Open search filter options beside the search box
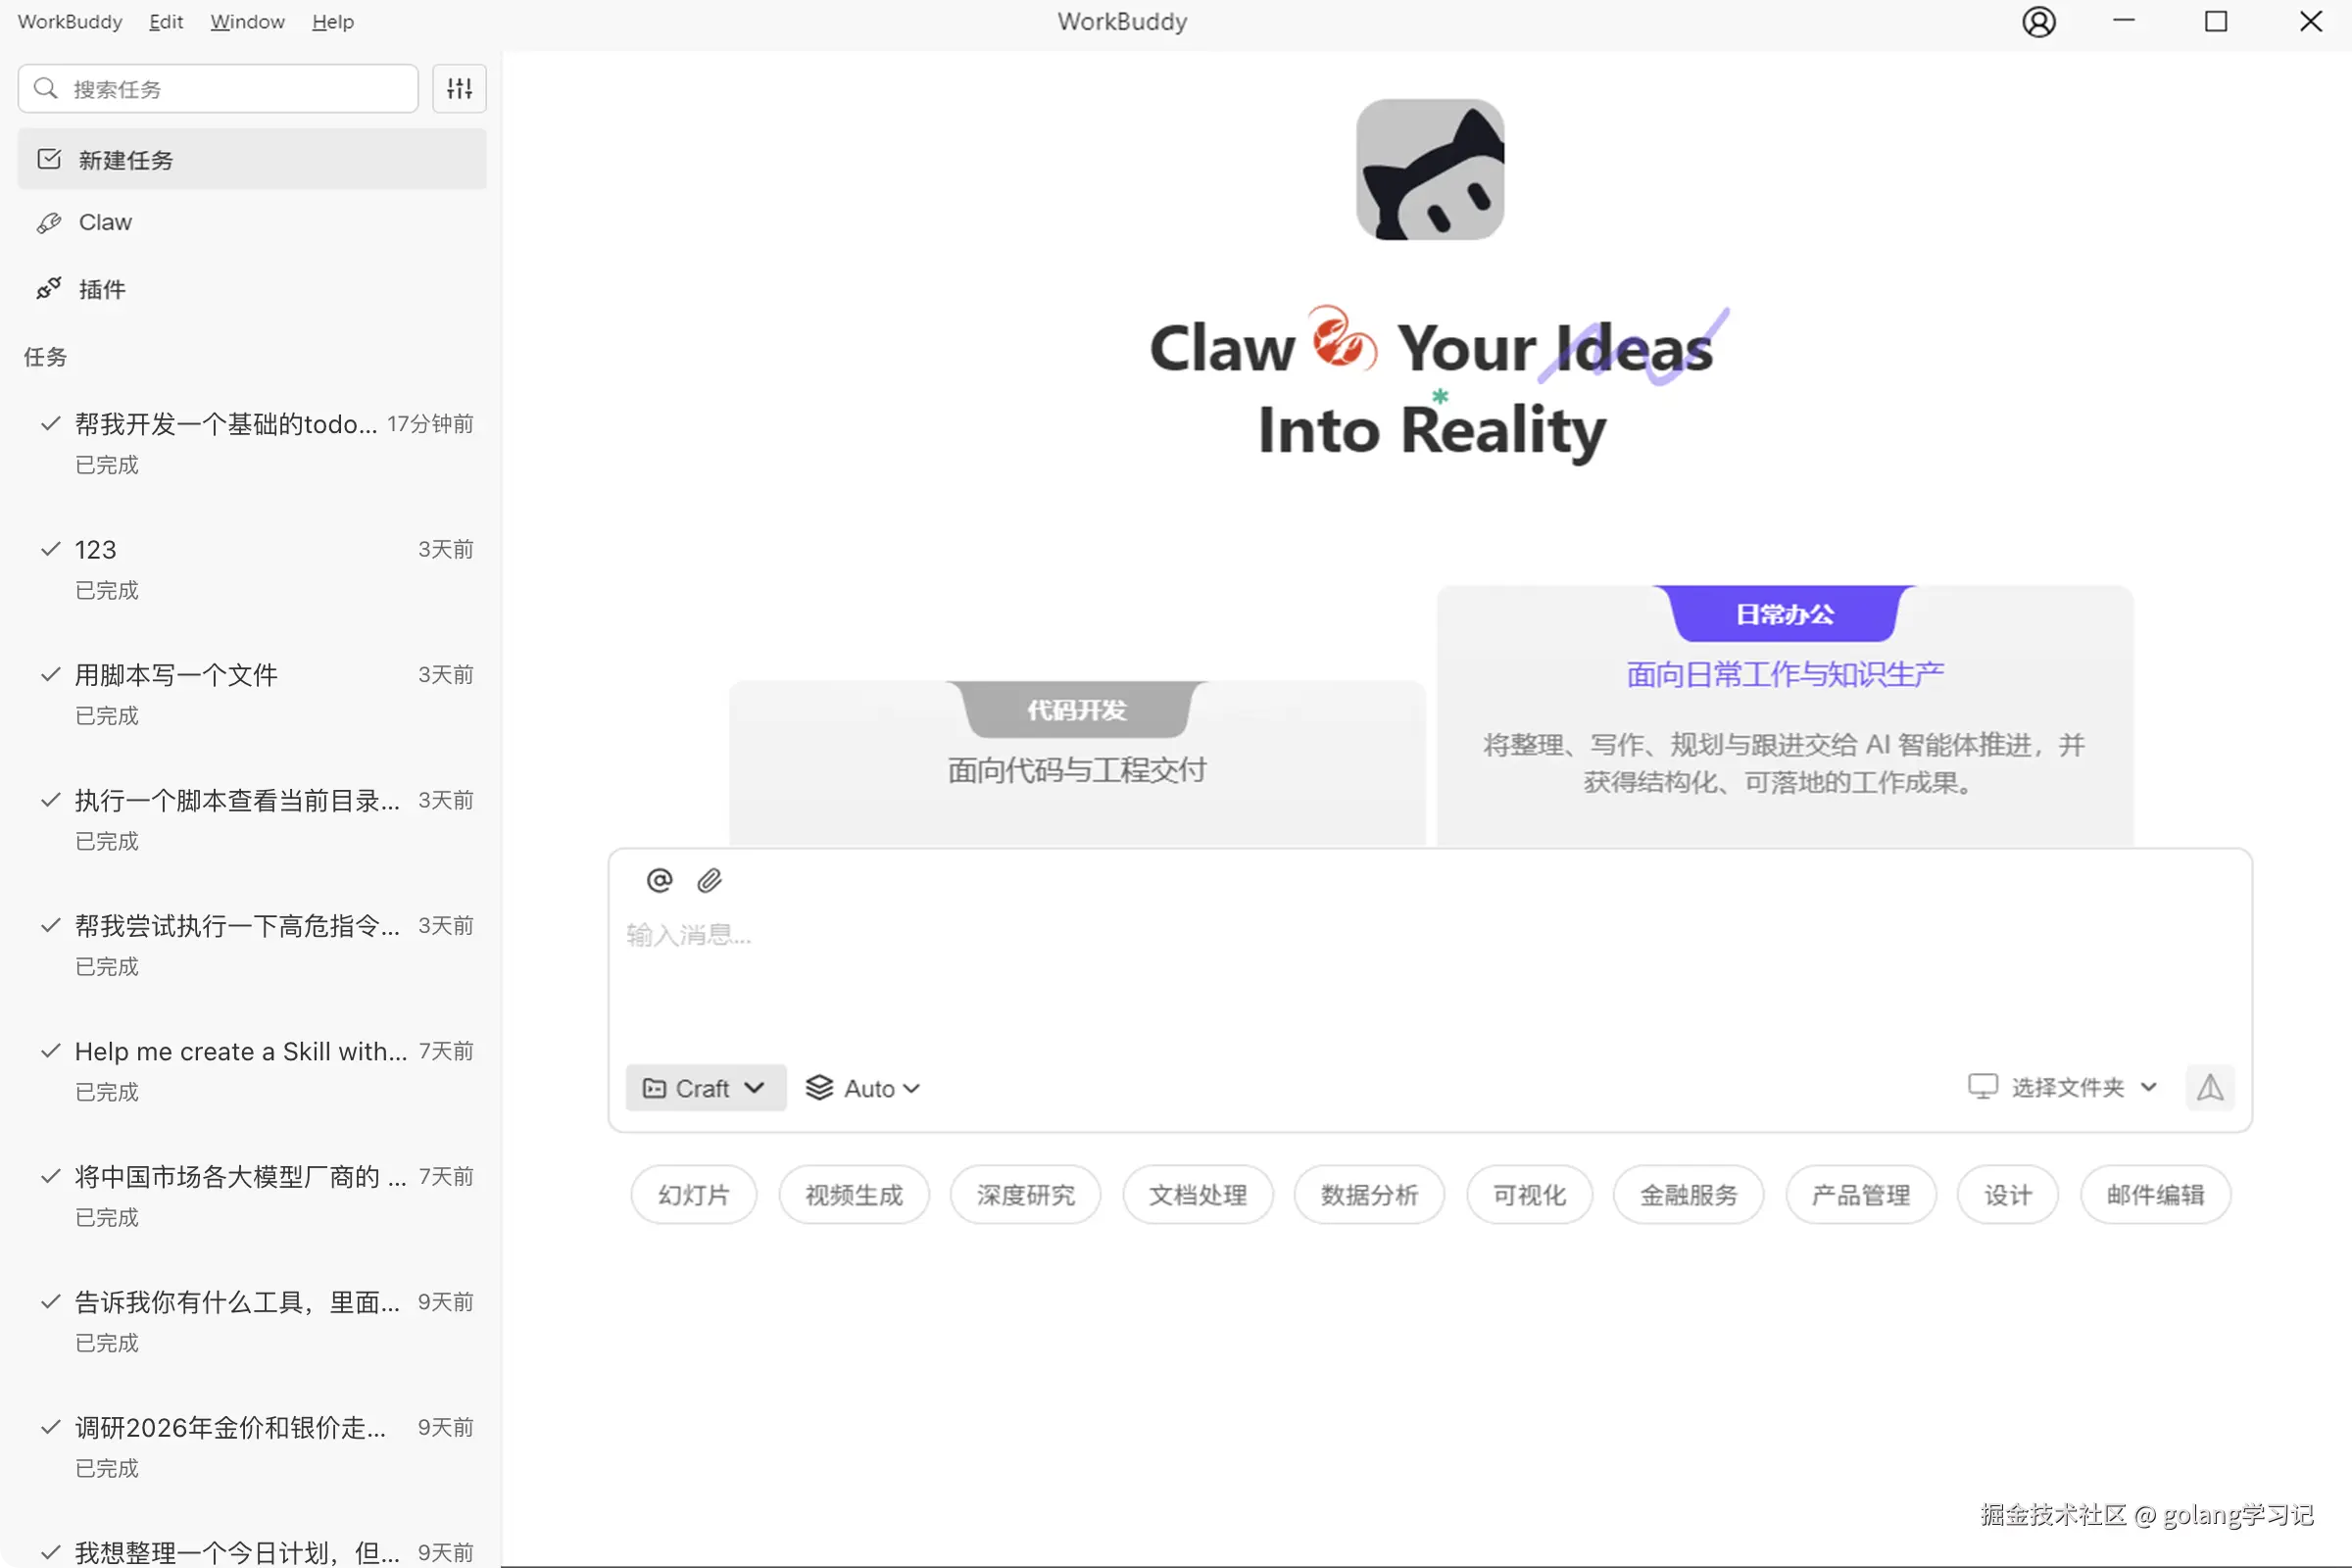Viewport: 2352px width, 1568px height. [458, 88]
